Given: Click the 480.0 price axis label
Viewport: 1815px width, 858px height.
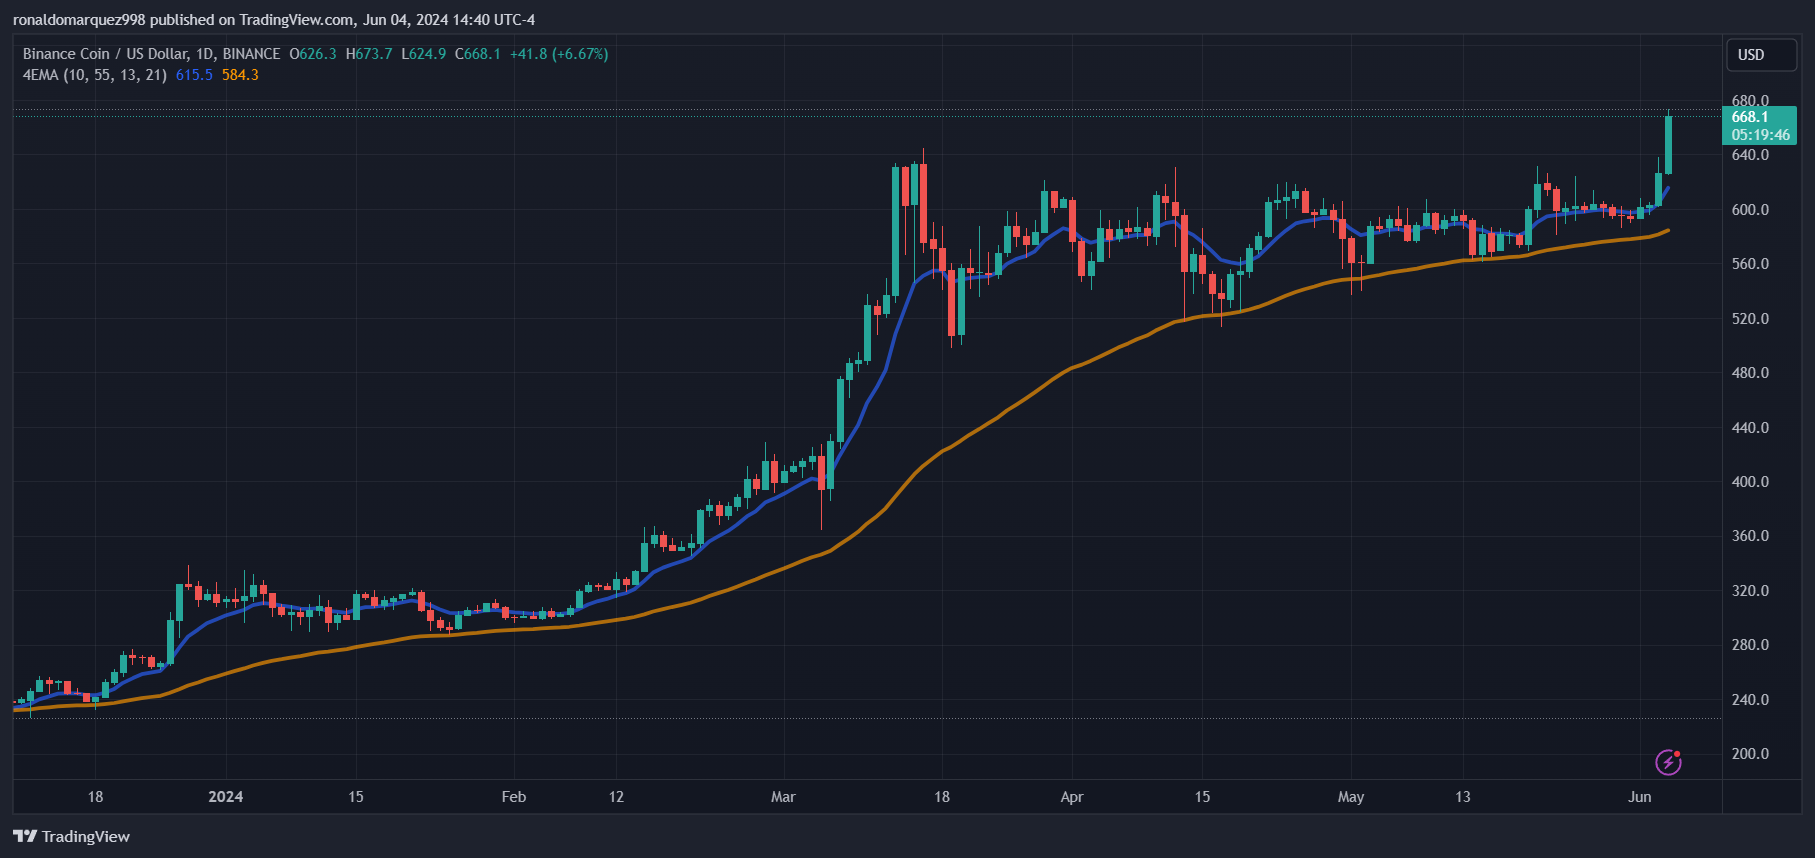Looking at the screenshot, I should [x=1750, y=373].
